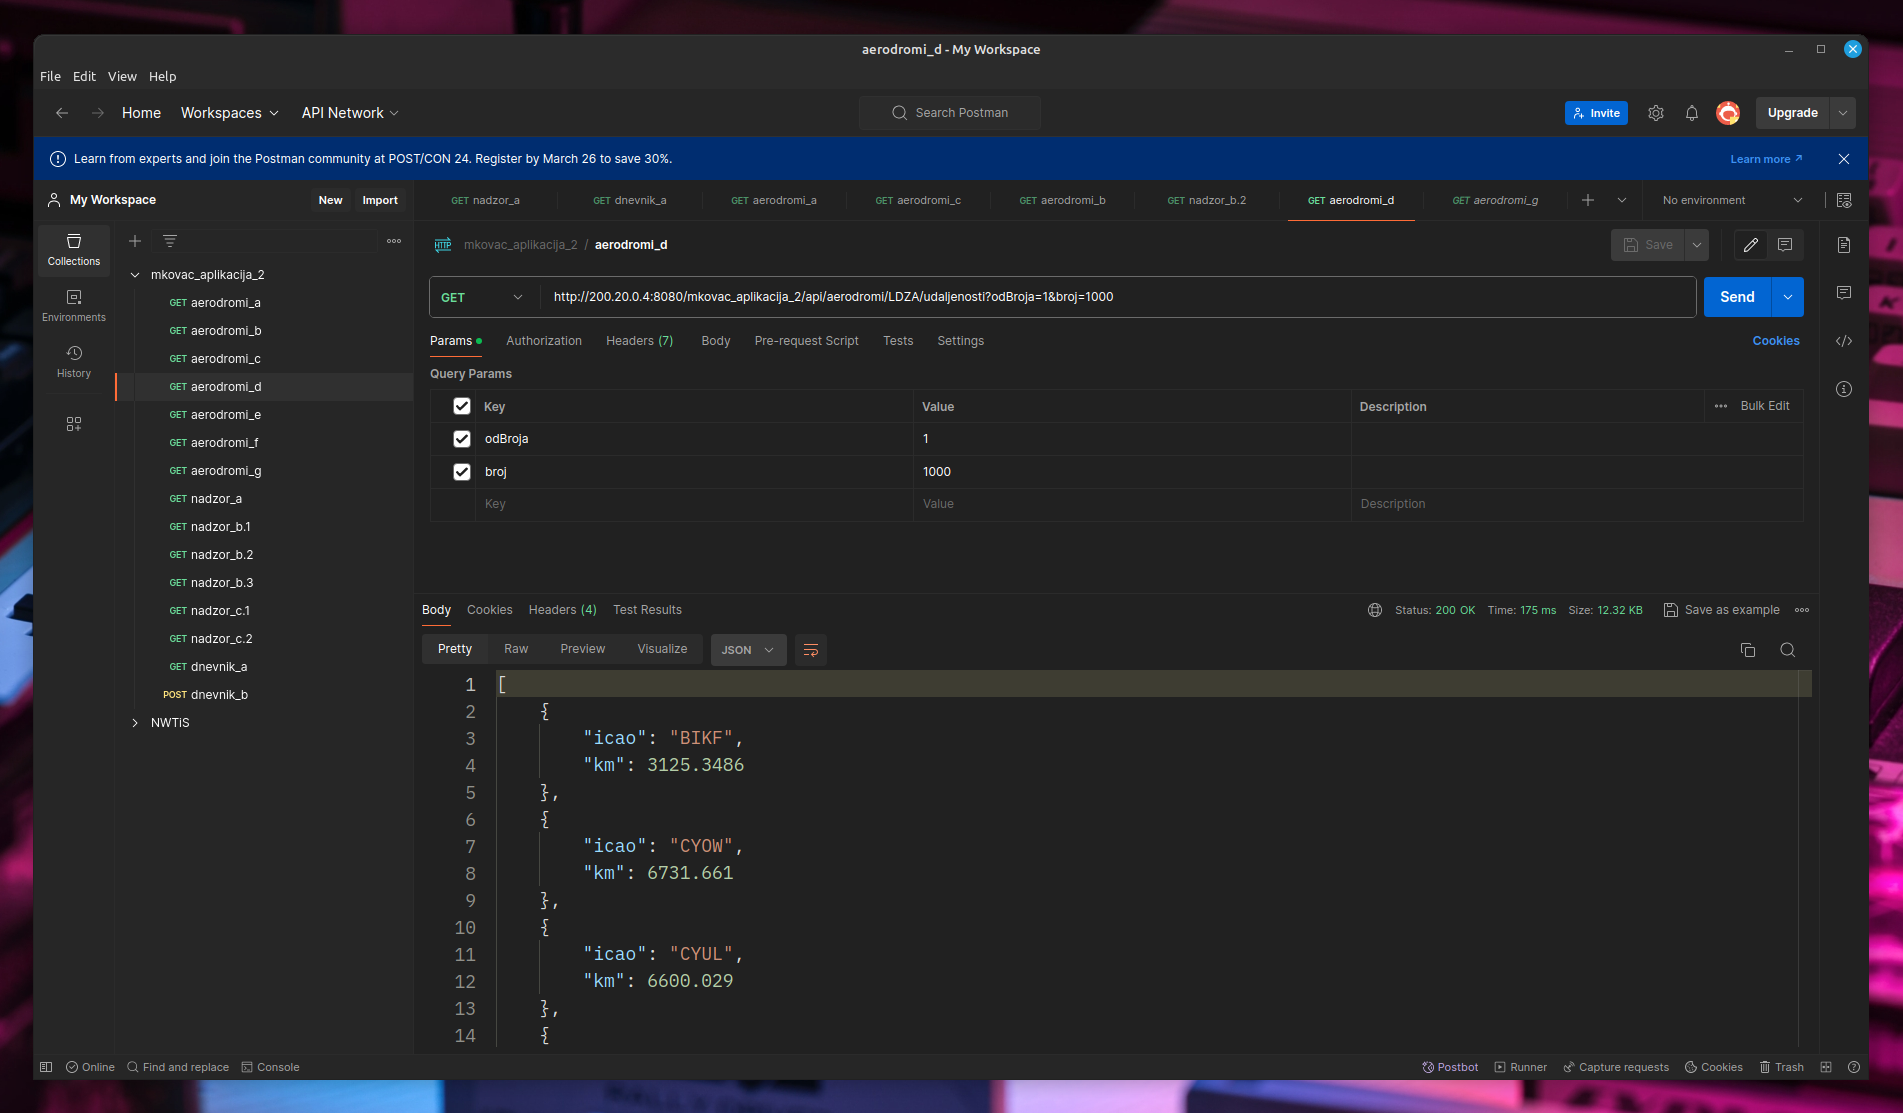Click the edit pencil icon
This screenshot has height=1113, width=1903.
coord(1751,245)
